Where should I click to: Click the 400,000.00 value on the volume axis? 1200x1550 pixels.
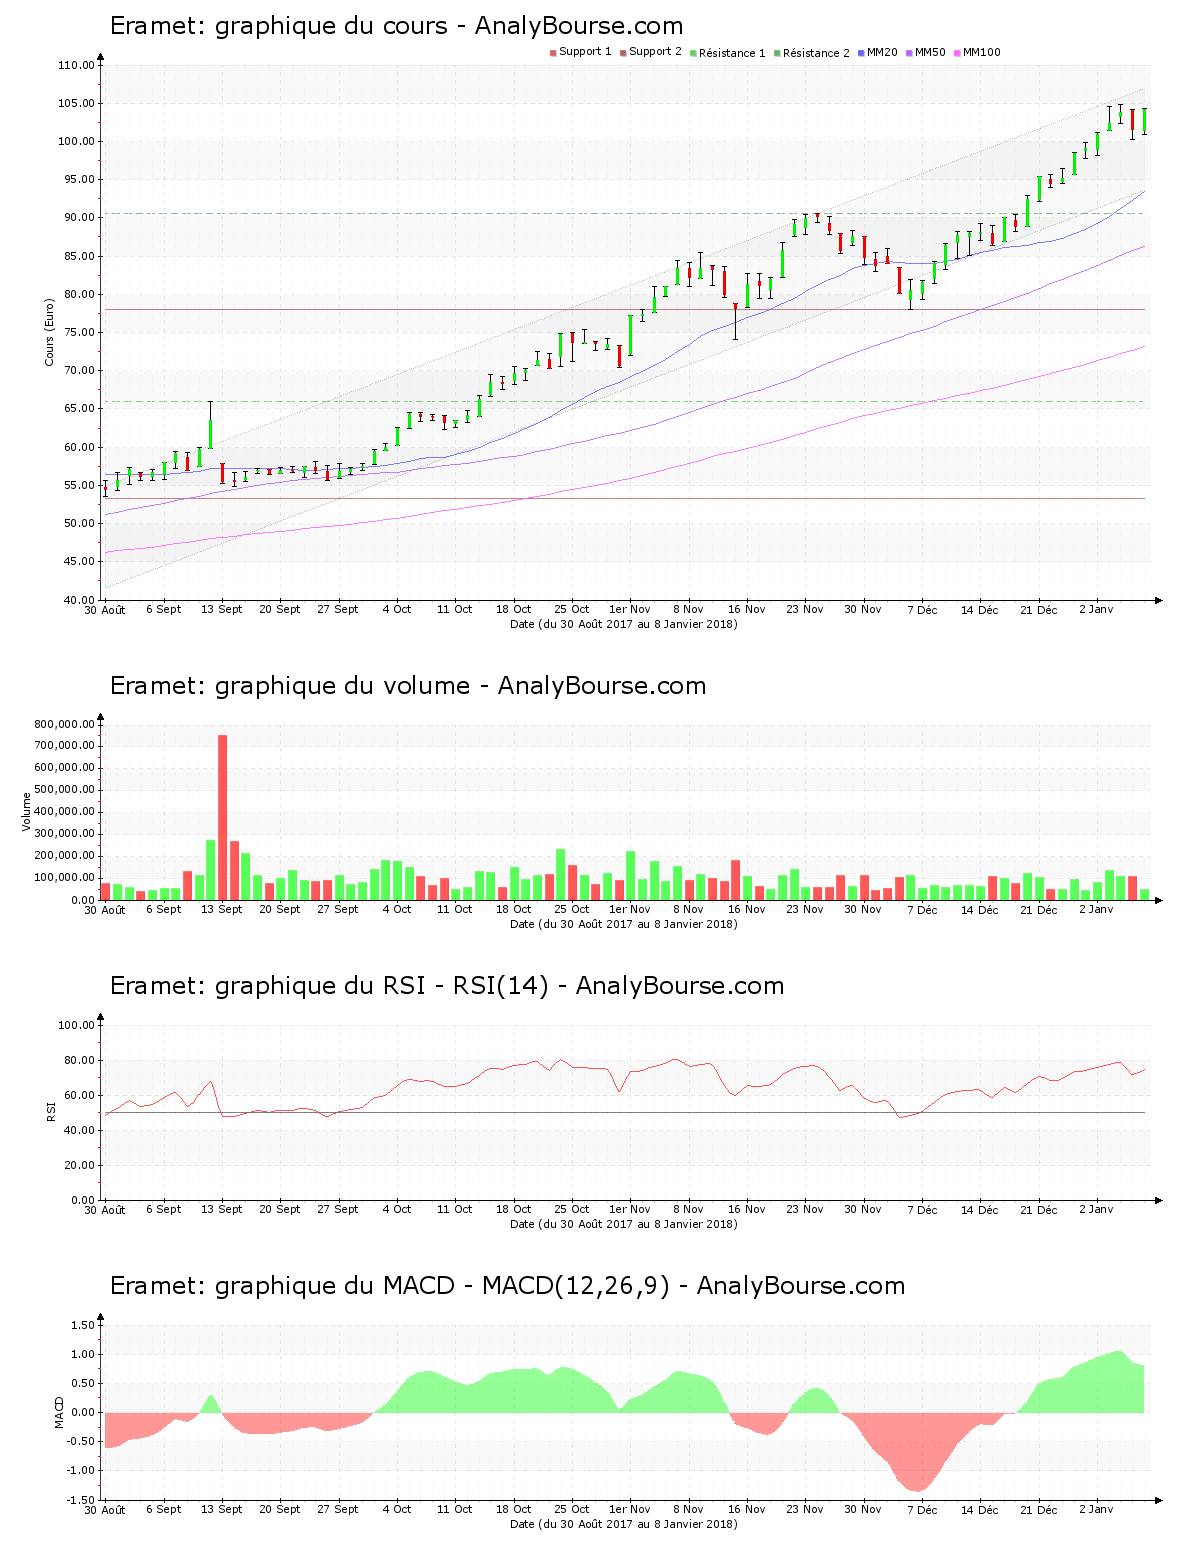pos(64,812)
